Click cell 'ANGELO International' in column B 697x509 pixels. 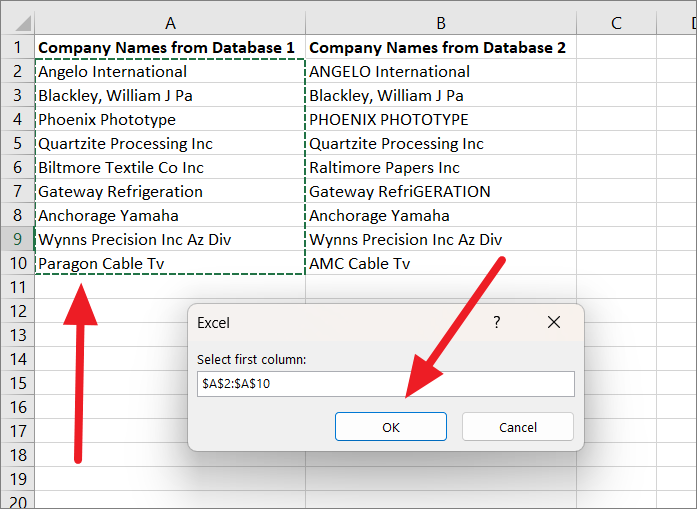point(441,71)
